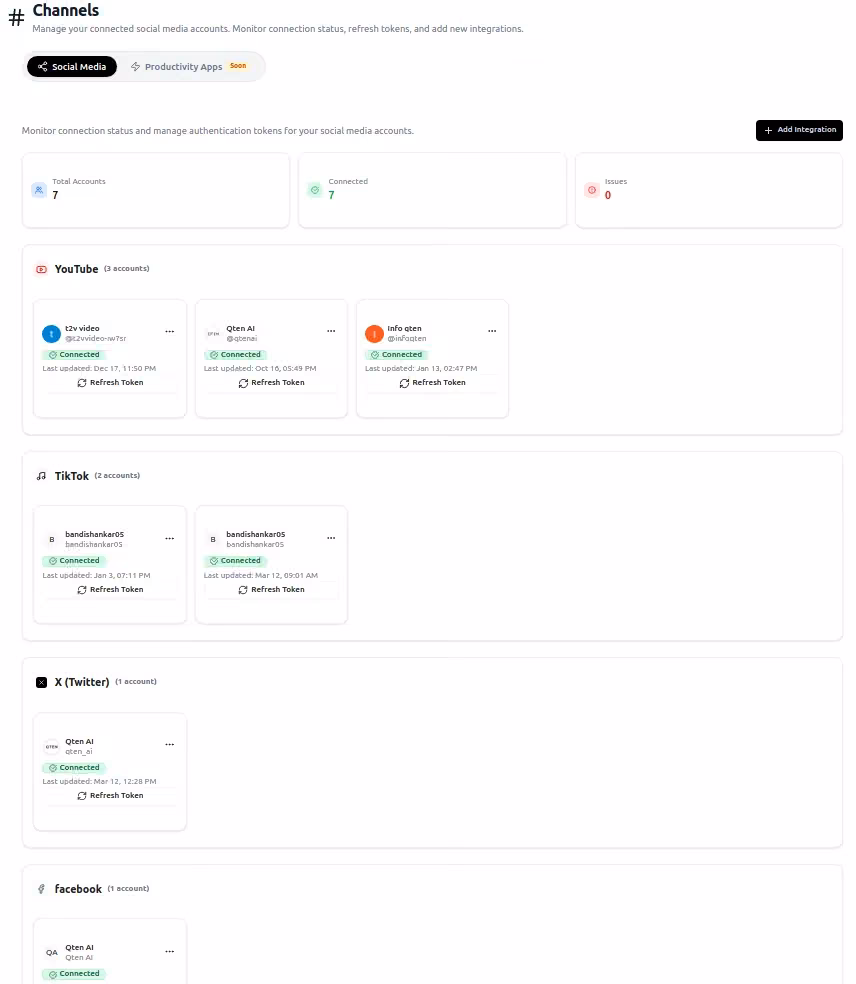Click the Info qten orange avatar
Viewport: 856px width, 984px height.
(x=374, y=334)
